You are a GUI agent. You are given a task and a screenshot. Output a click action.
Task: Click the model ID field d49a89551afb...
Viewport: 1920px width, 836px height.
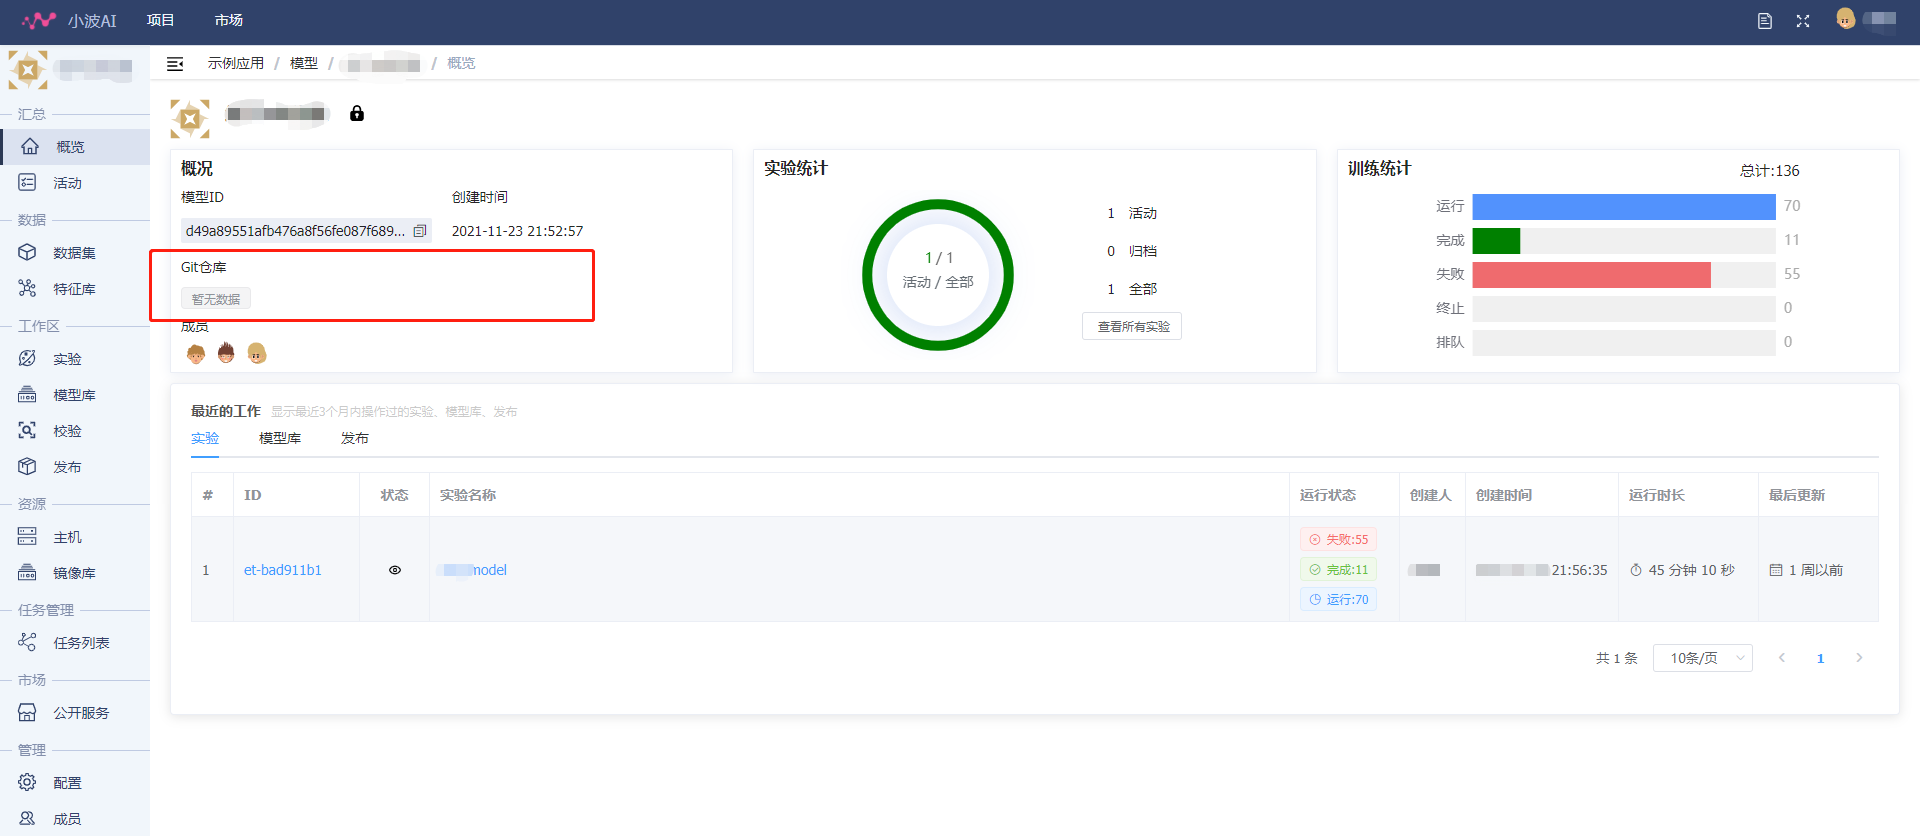306,231
